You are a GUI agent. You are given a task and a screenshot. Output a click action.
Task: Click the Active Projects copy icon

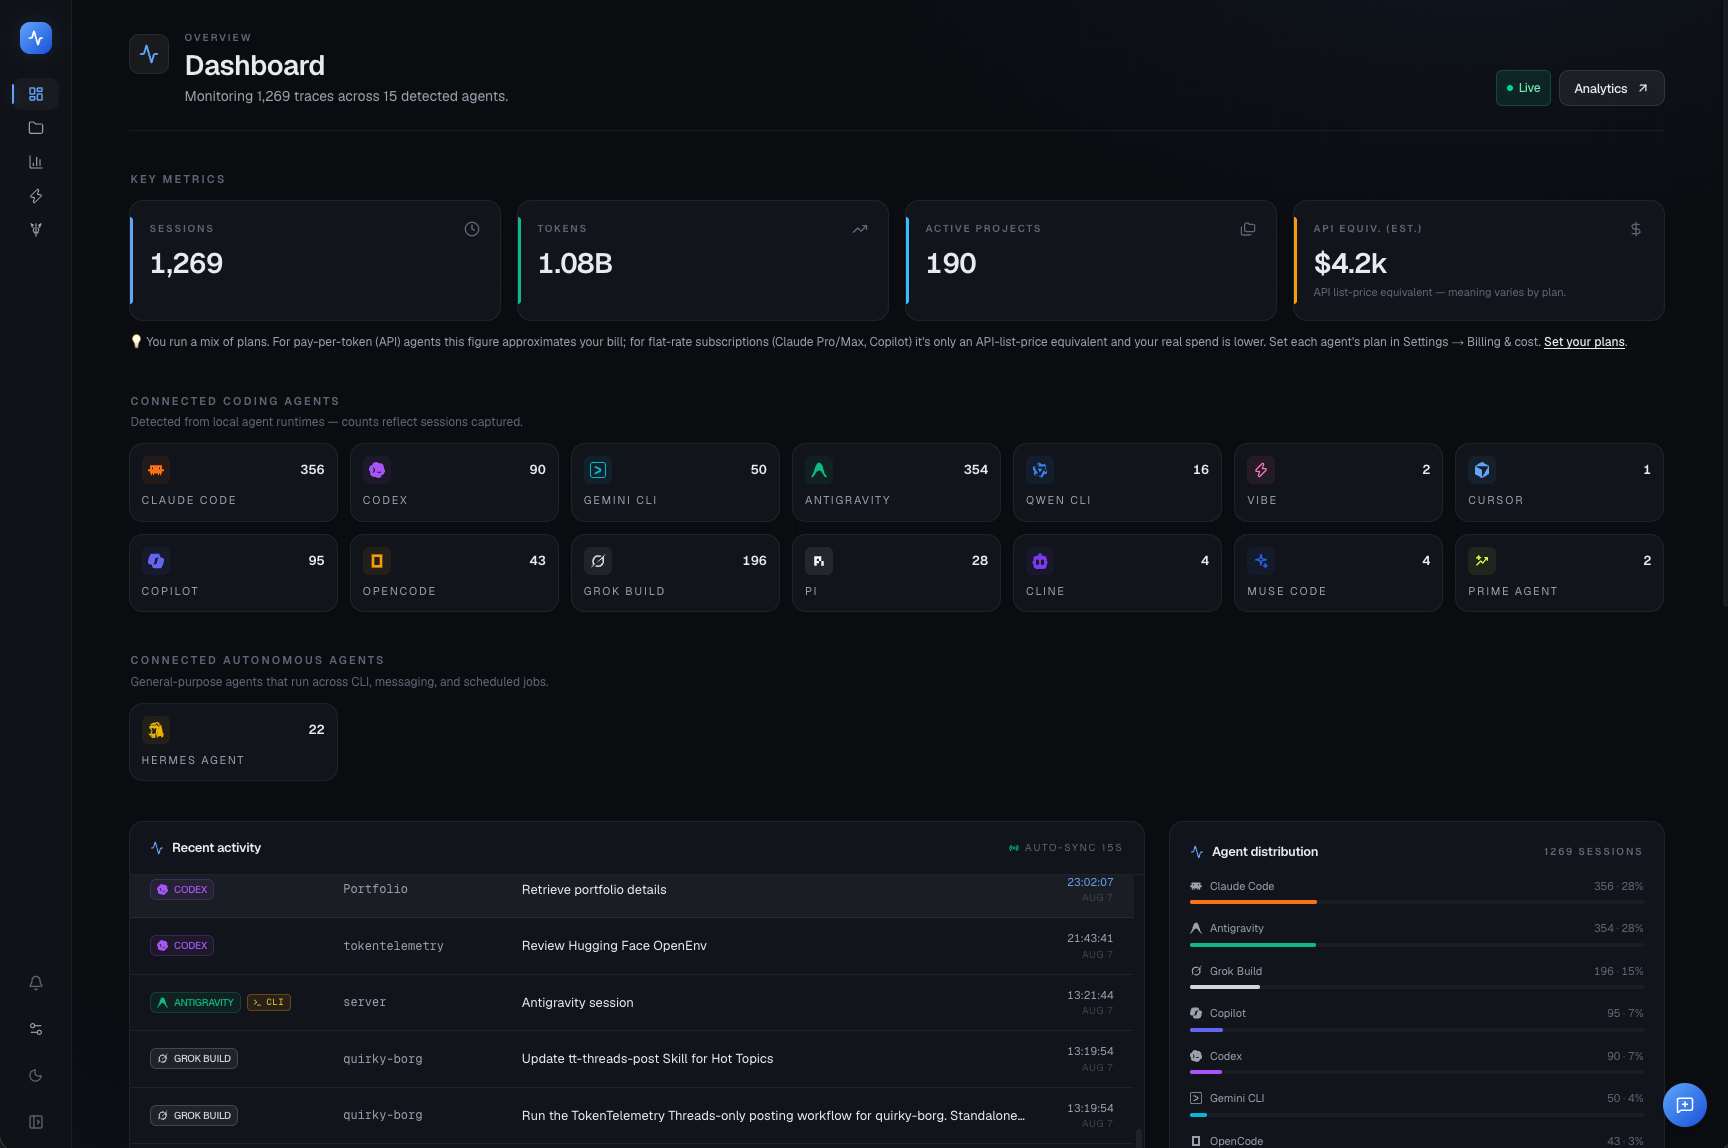pos(1248,229)
